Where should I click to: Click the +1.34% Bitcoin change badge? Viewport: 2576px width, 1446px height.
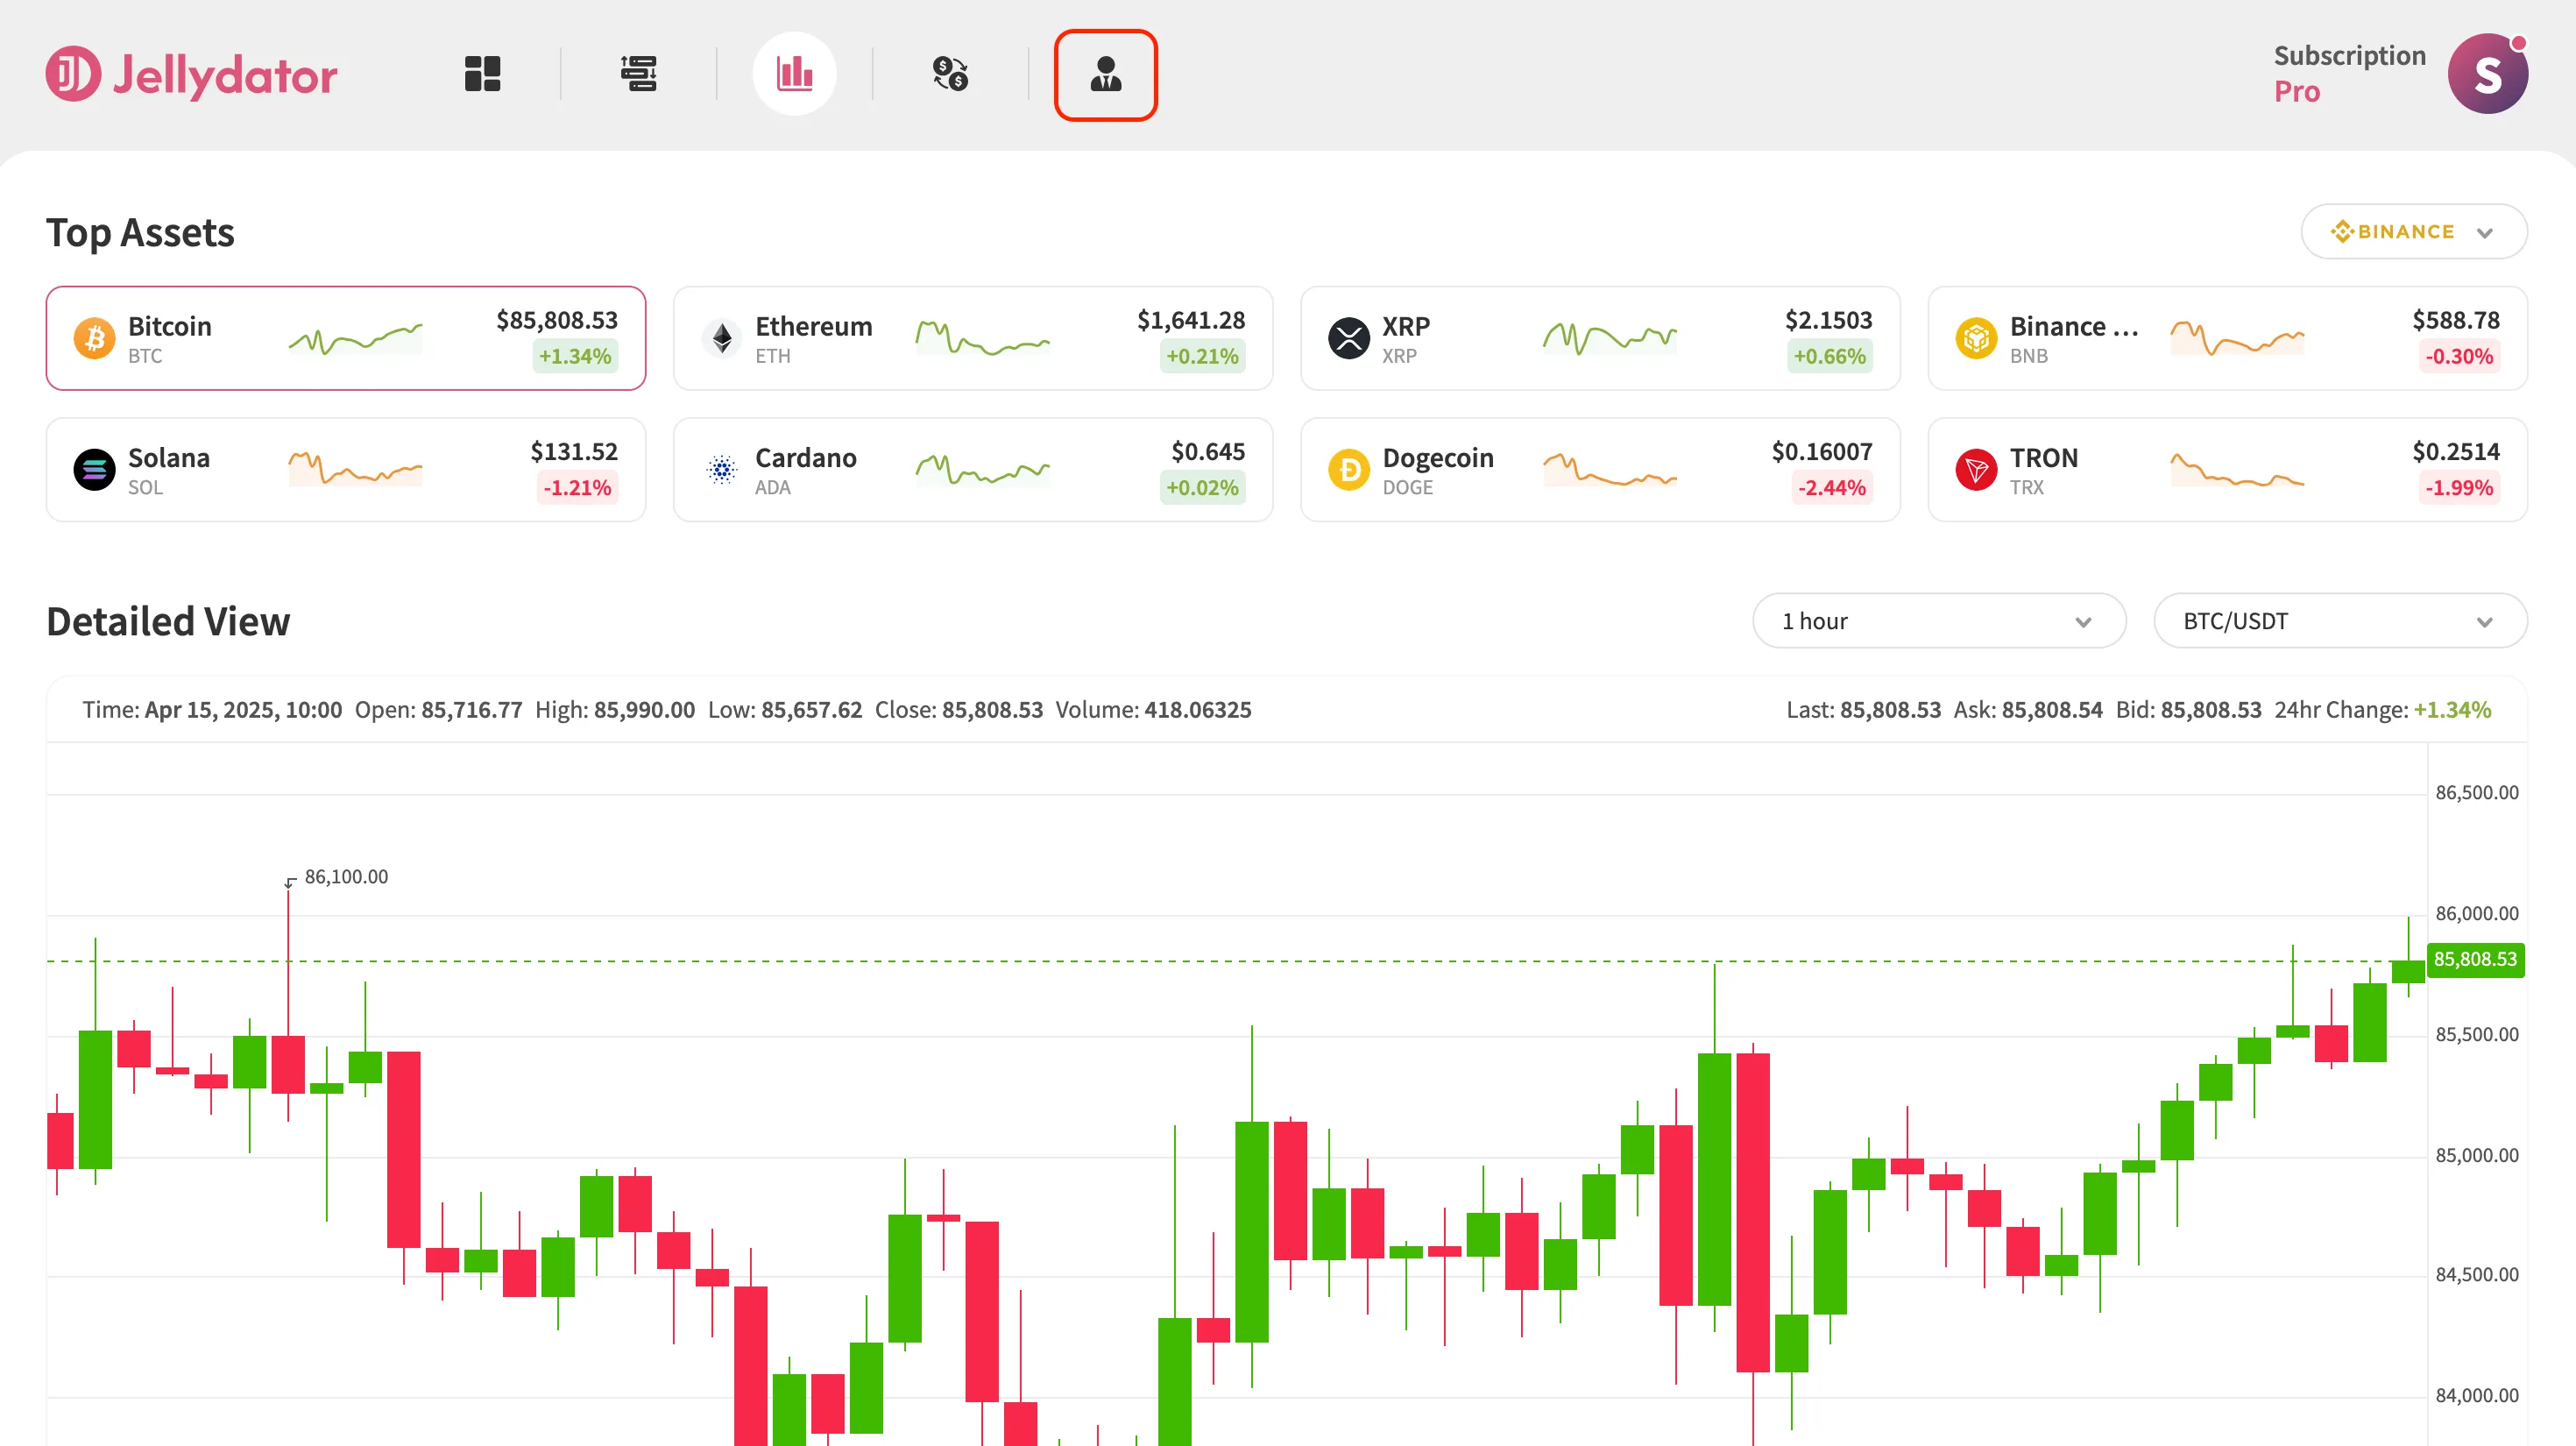tap(575, 356)
